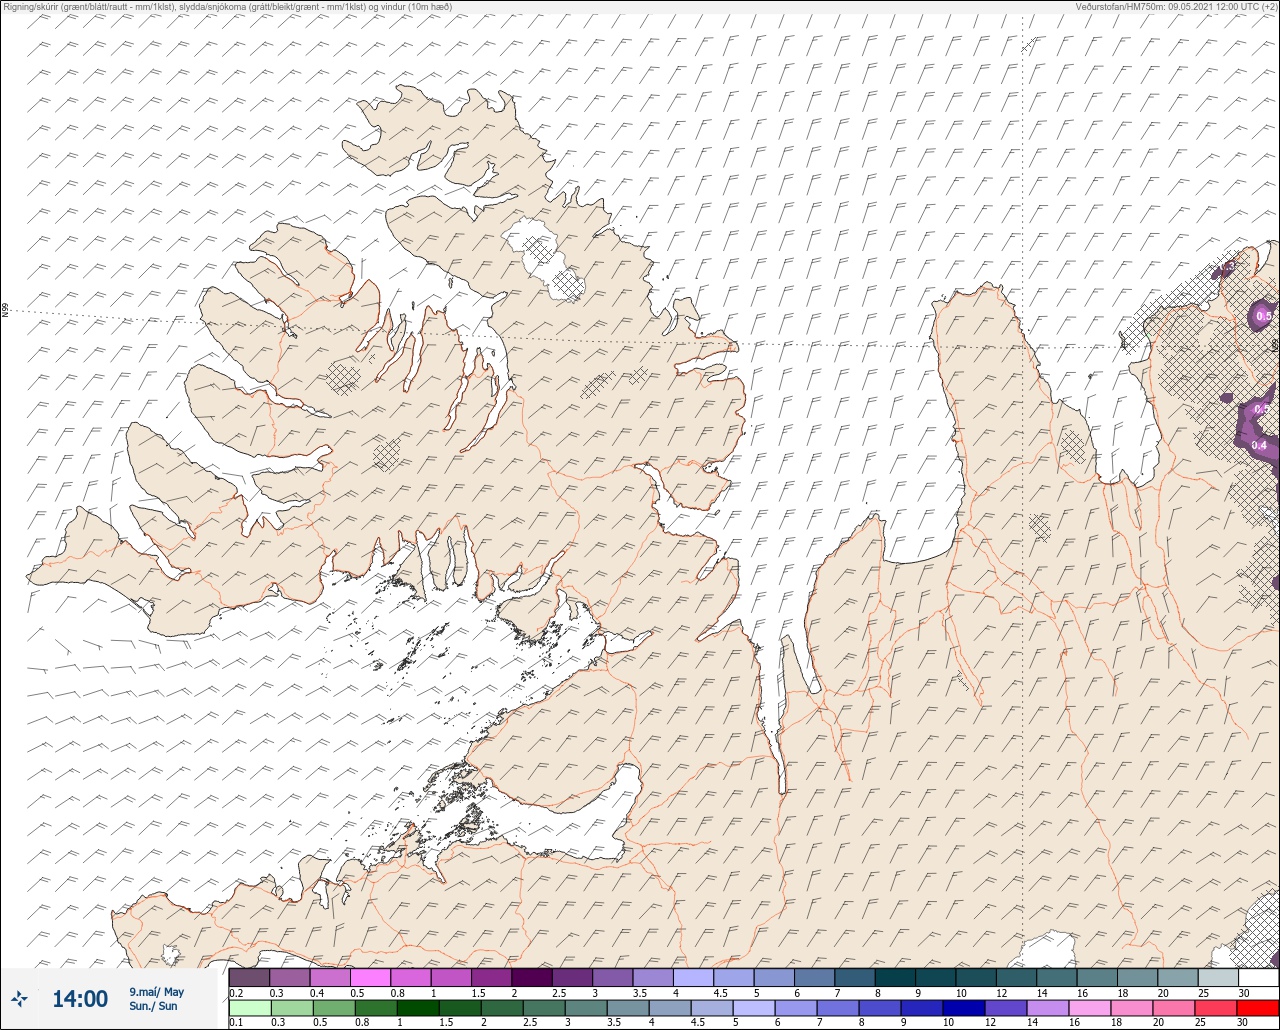Click the '0.3' precipitation value on map

coord(1228,266)
